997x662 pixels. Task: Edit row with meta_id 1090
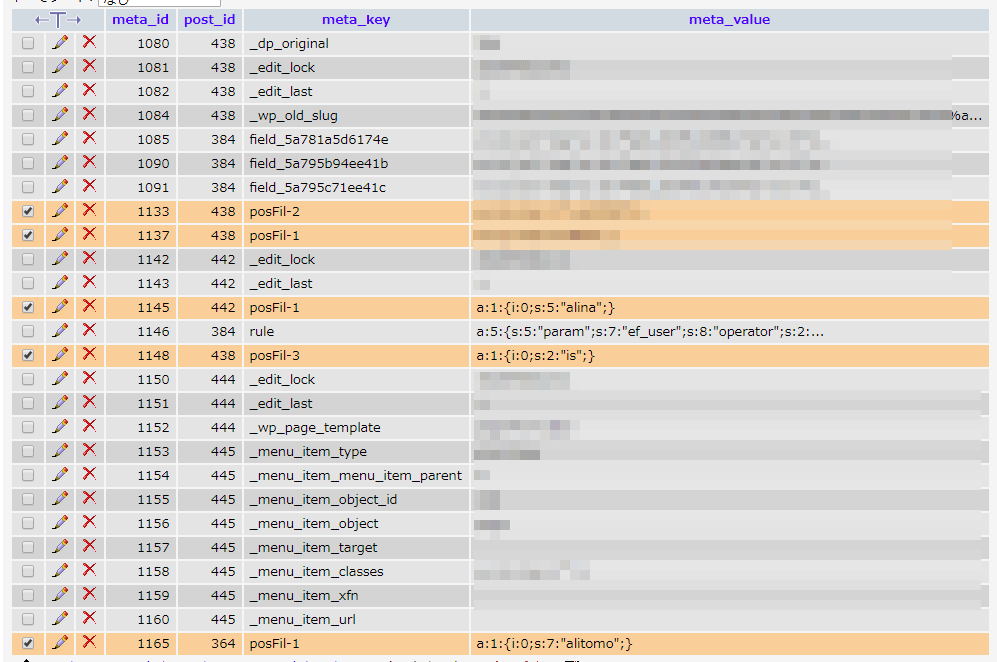(60, 163)
